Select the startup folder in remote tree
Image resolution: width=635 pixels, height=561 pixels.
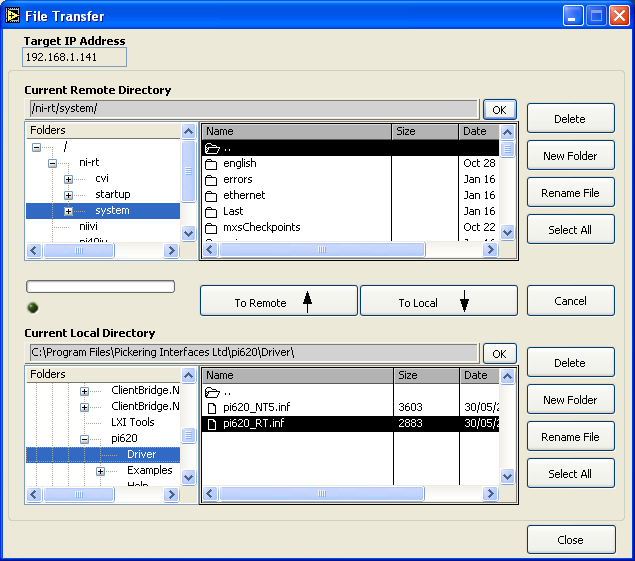tap(112, 194)
